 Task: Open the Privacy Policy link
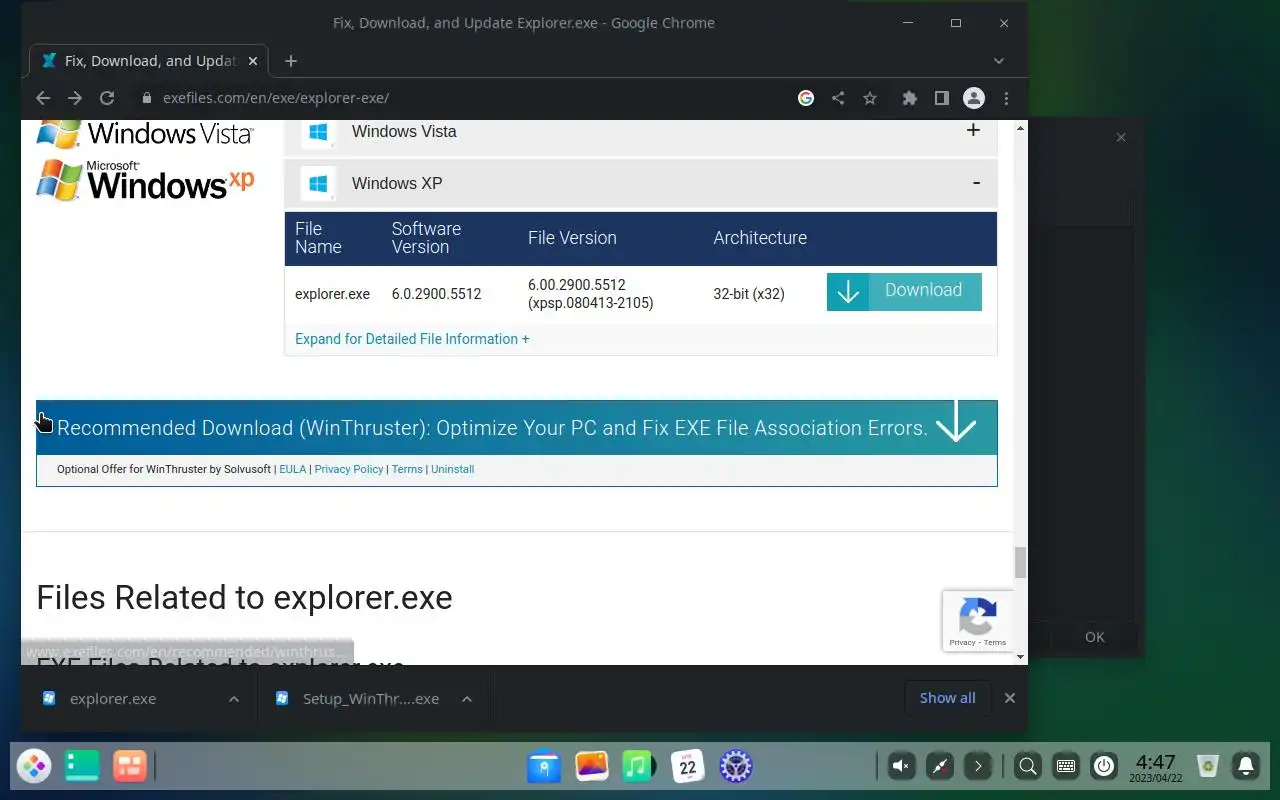click(x=349, y=469)
